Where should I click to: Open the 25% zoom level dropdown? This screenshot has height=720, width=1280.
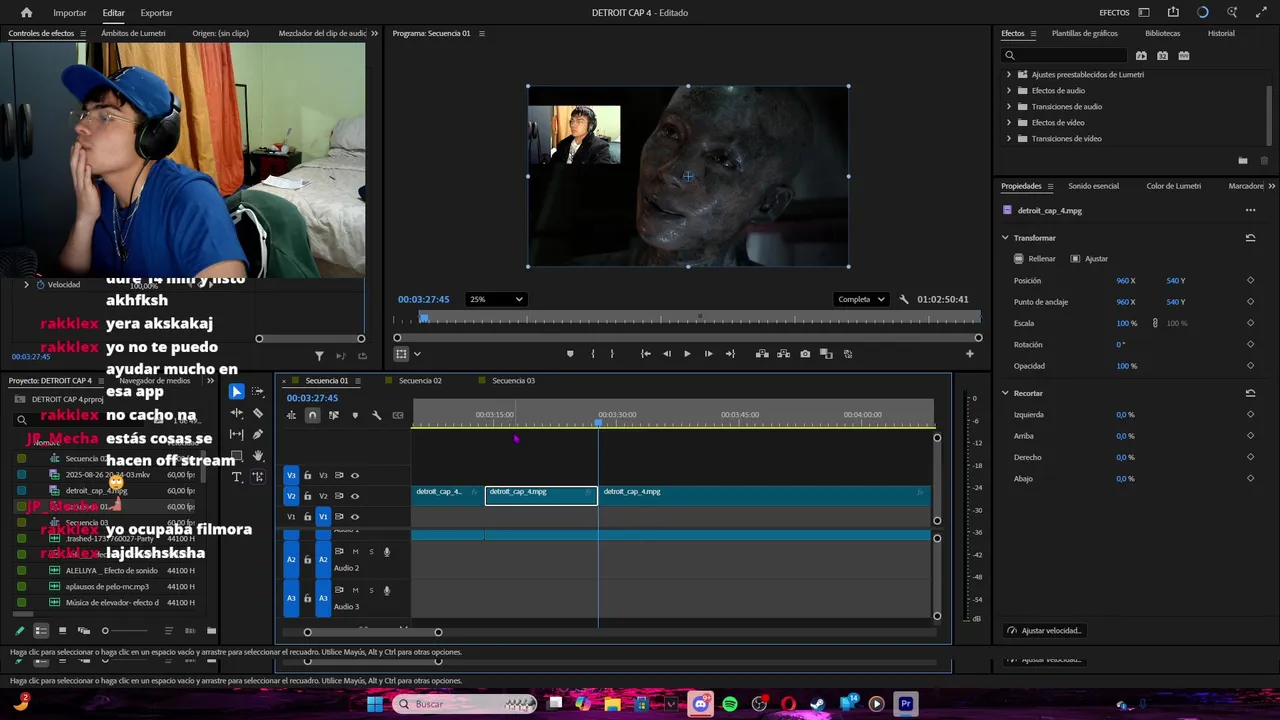pos(496,299)
